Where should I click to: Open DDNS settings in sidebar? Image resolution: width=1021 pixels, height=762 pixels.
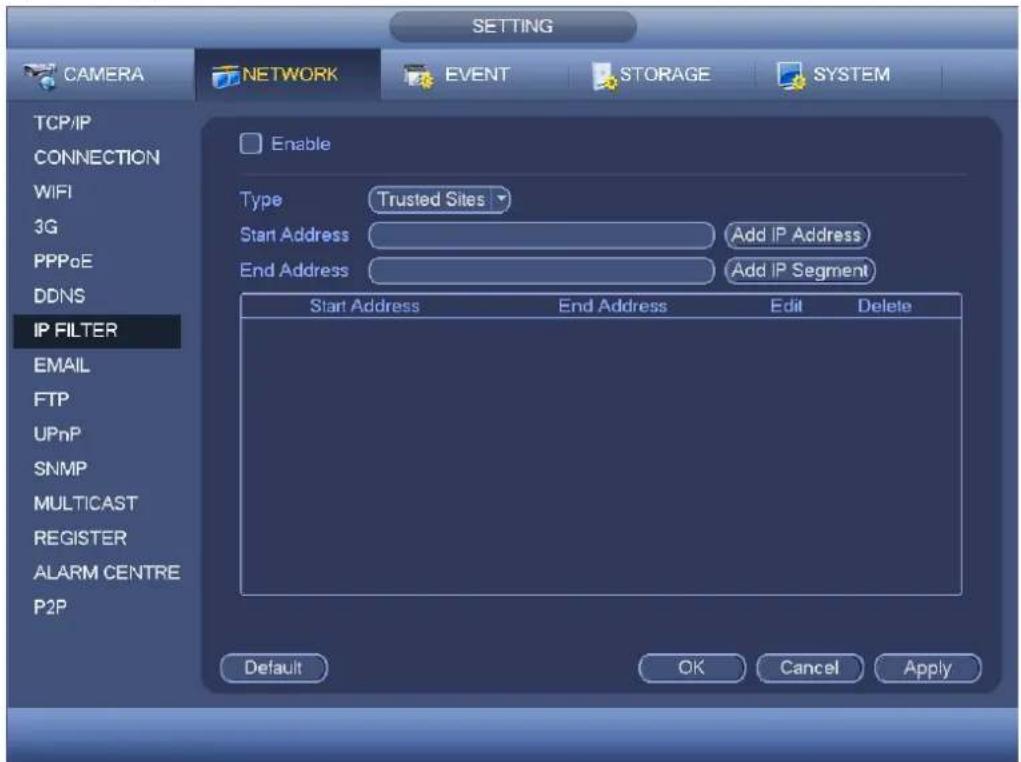[x=59, y=296]
